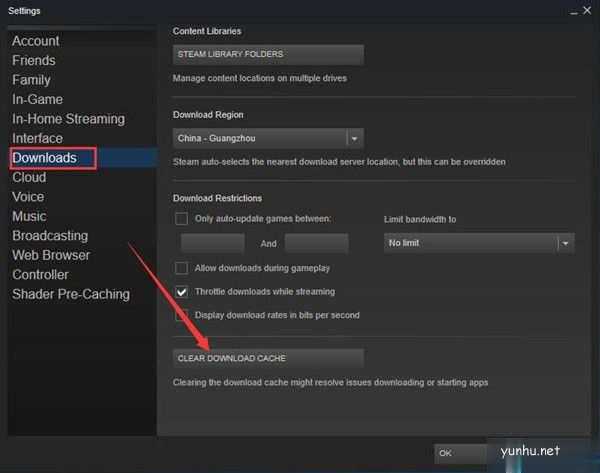Click the auto-update end time field after And
The height and width of the screenshot is (473, 600).
317,243
